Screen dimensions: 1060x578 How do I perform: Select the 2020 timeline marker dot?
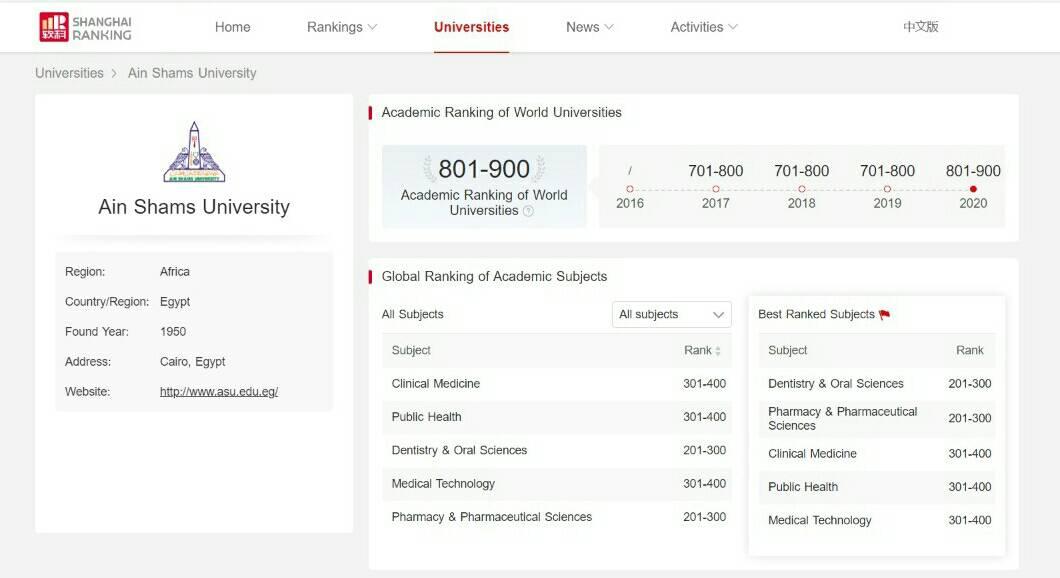(x=973, y=189)
